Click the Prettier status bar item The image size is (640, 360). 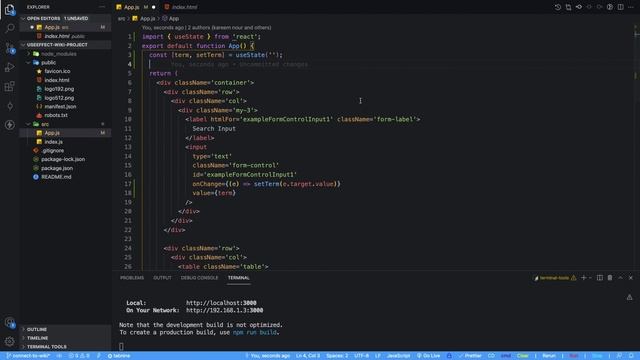pos(470,356)
